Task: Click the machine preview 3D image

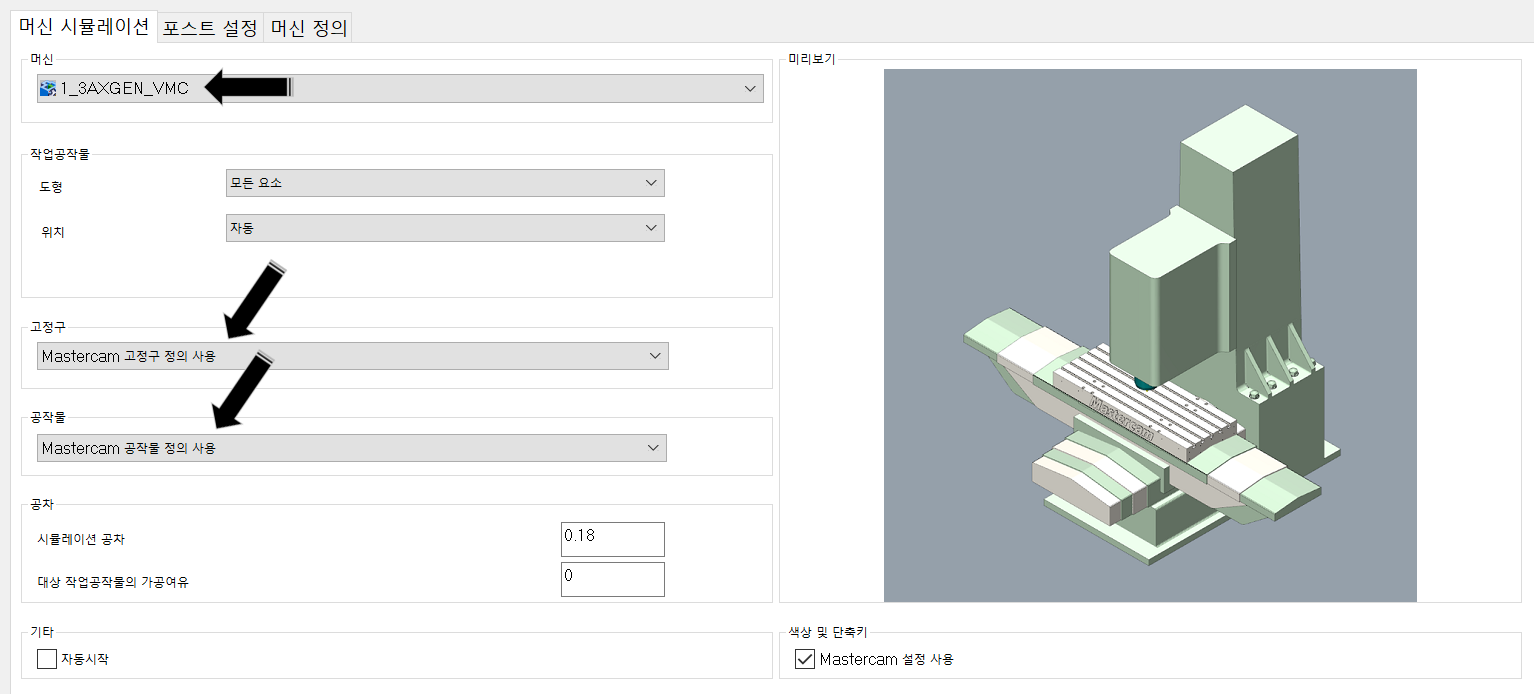Action: tap(1150, 335)
